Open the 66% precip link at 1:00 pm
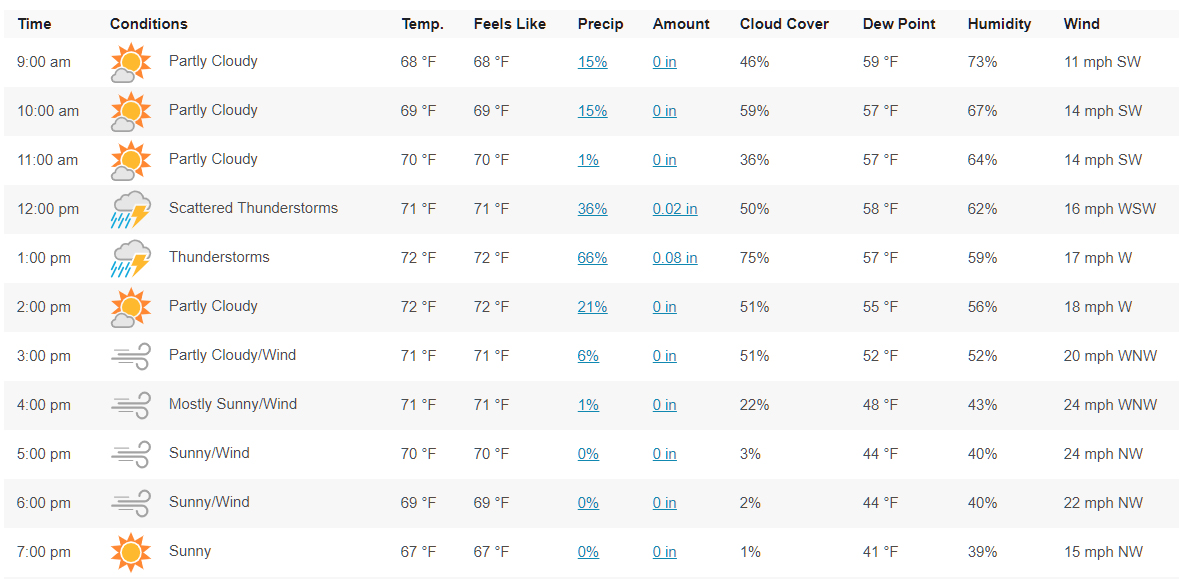 [592, 258]
